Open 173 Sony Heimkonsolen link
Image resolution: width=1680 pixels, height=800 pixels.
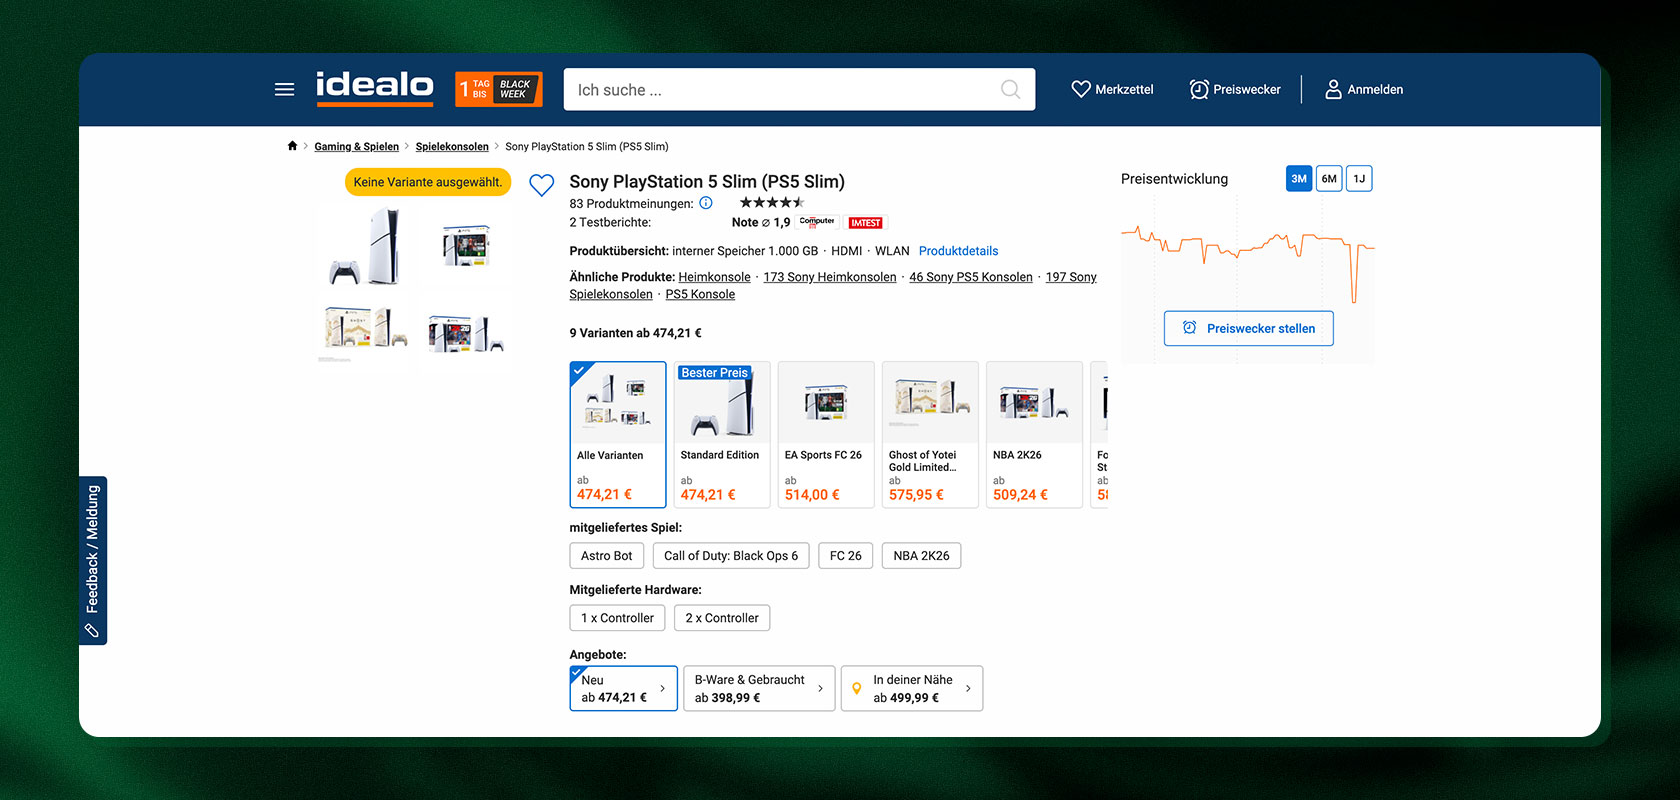830,277
